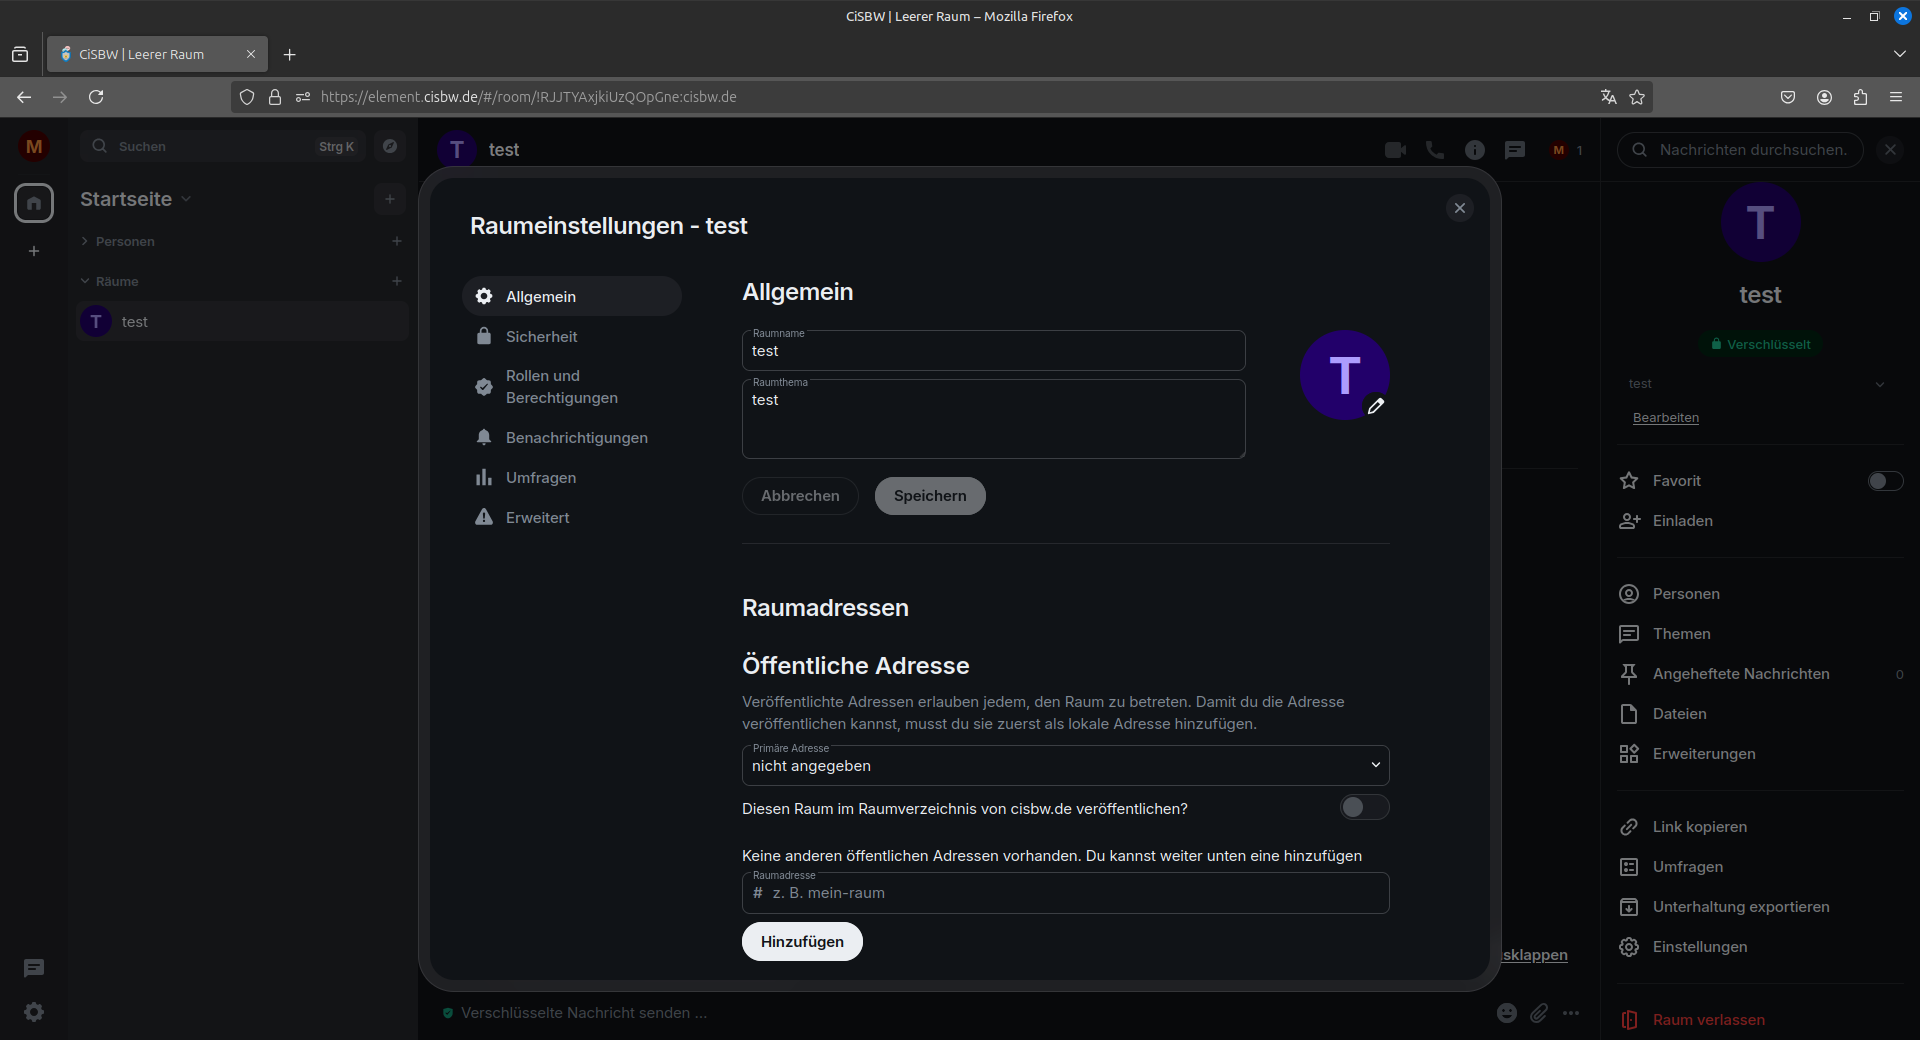Open the explore rooms compass icon

390,146
